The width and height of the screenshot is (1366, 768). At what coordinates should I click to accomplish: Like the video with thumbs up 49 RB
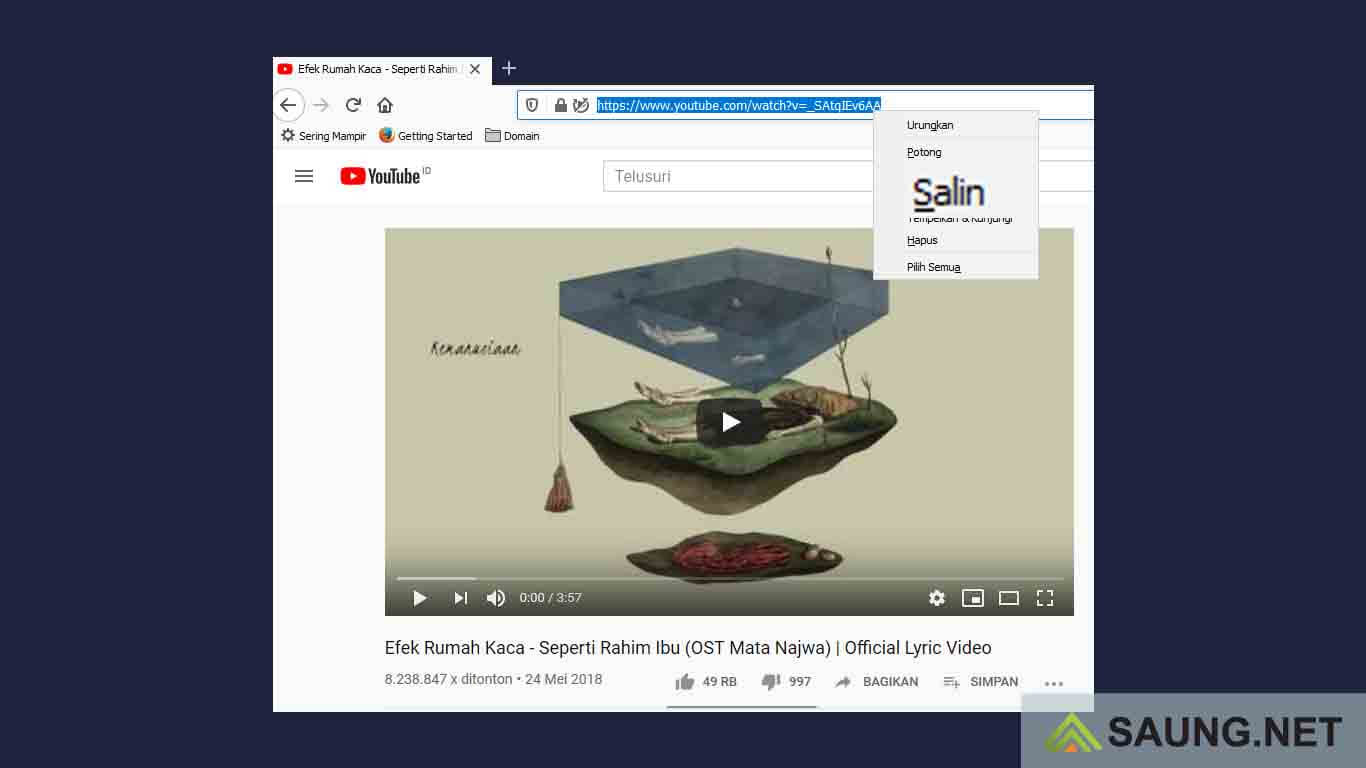click(706, 682)
